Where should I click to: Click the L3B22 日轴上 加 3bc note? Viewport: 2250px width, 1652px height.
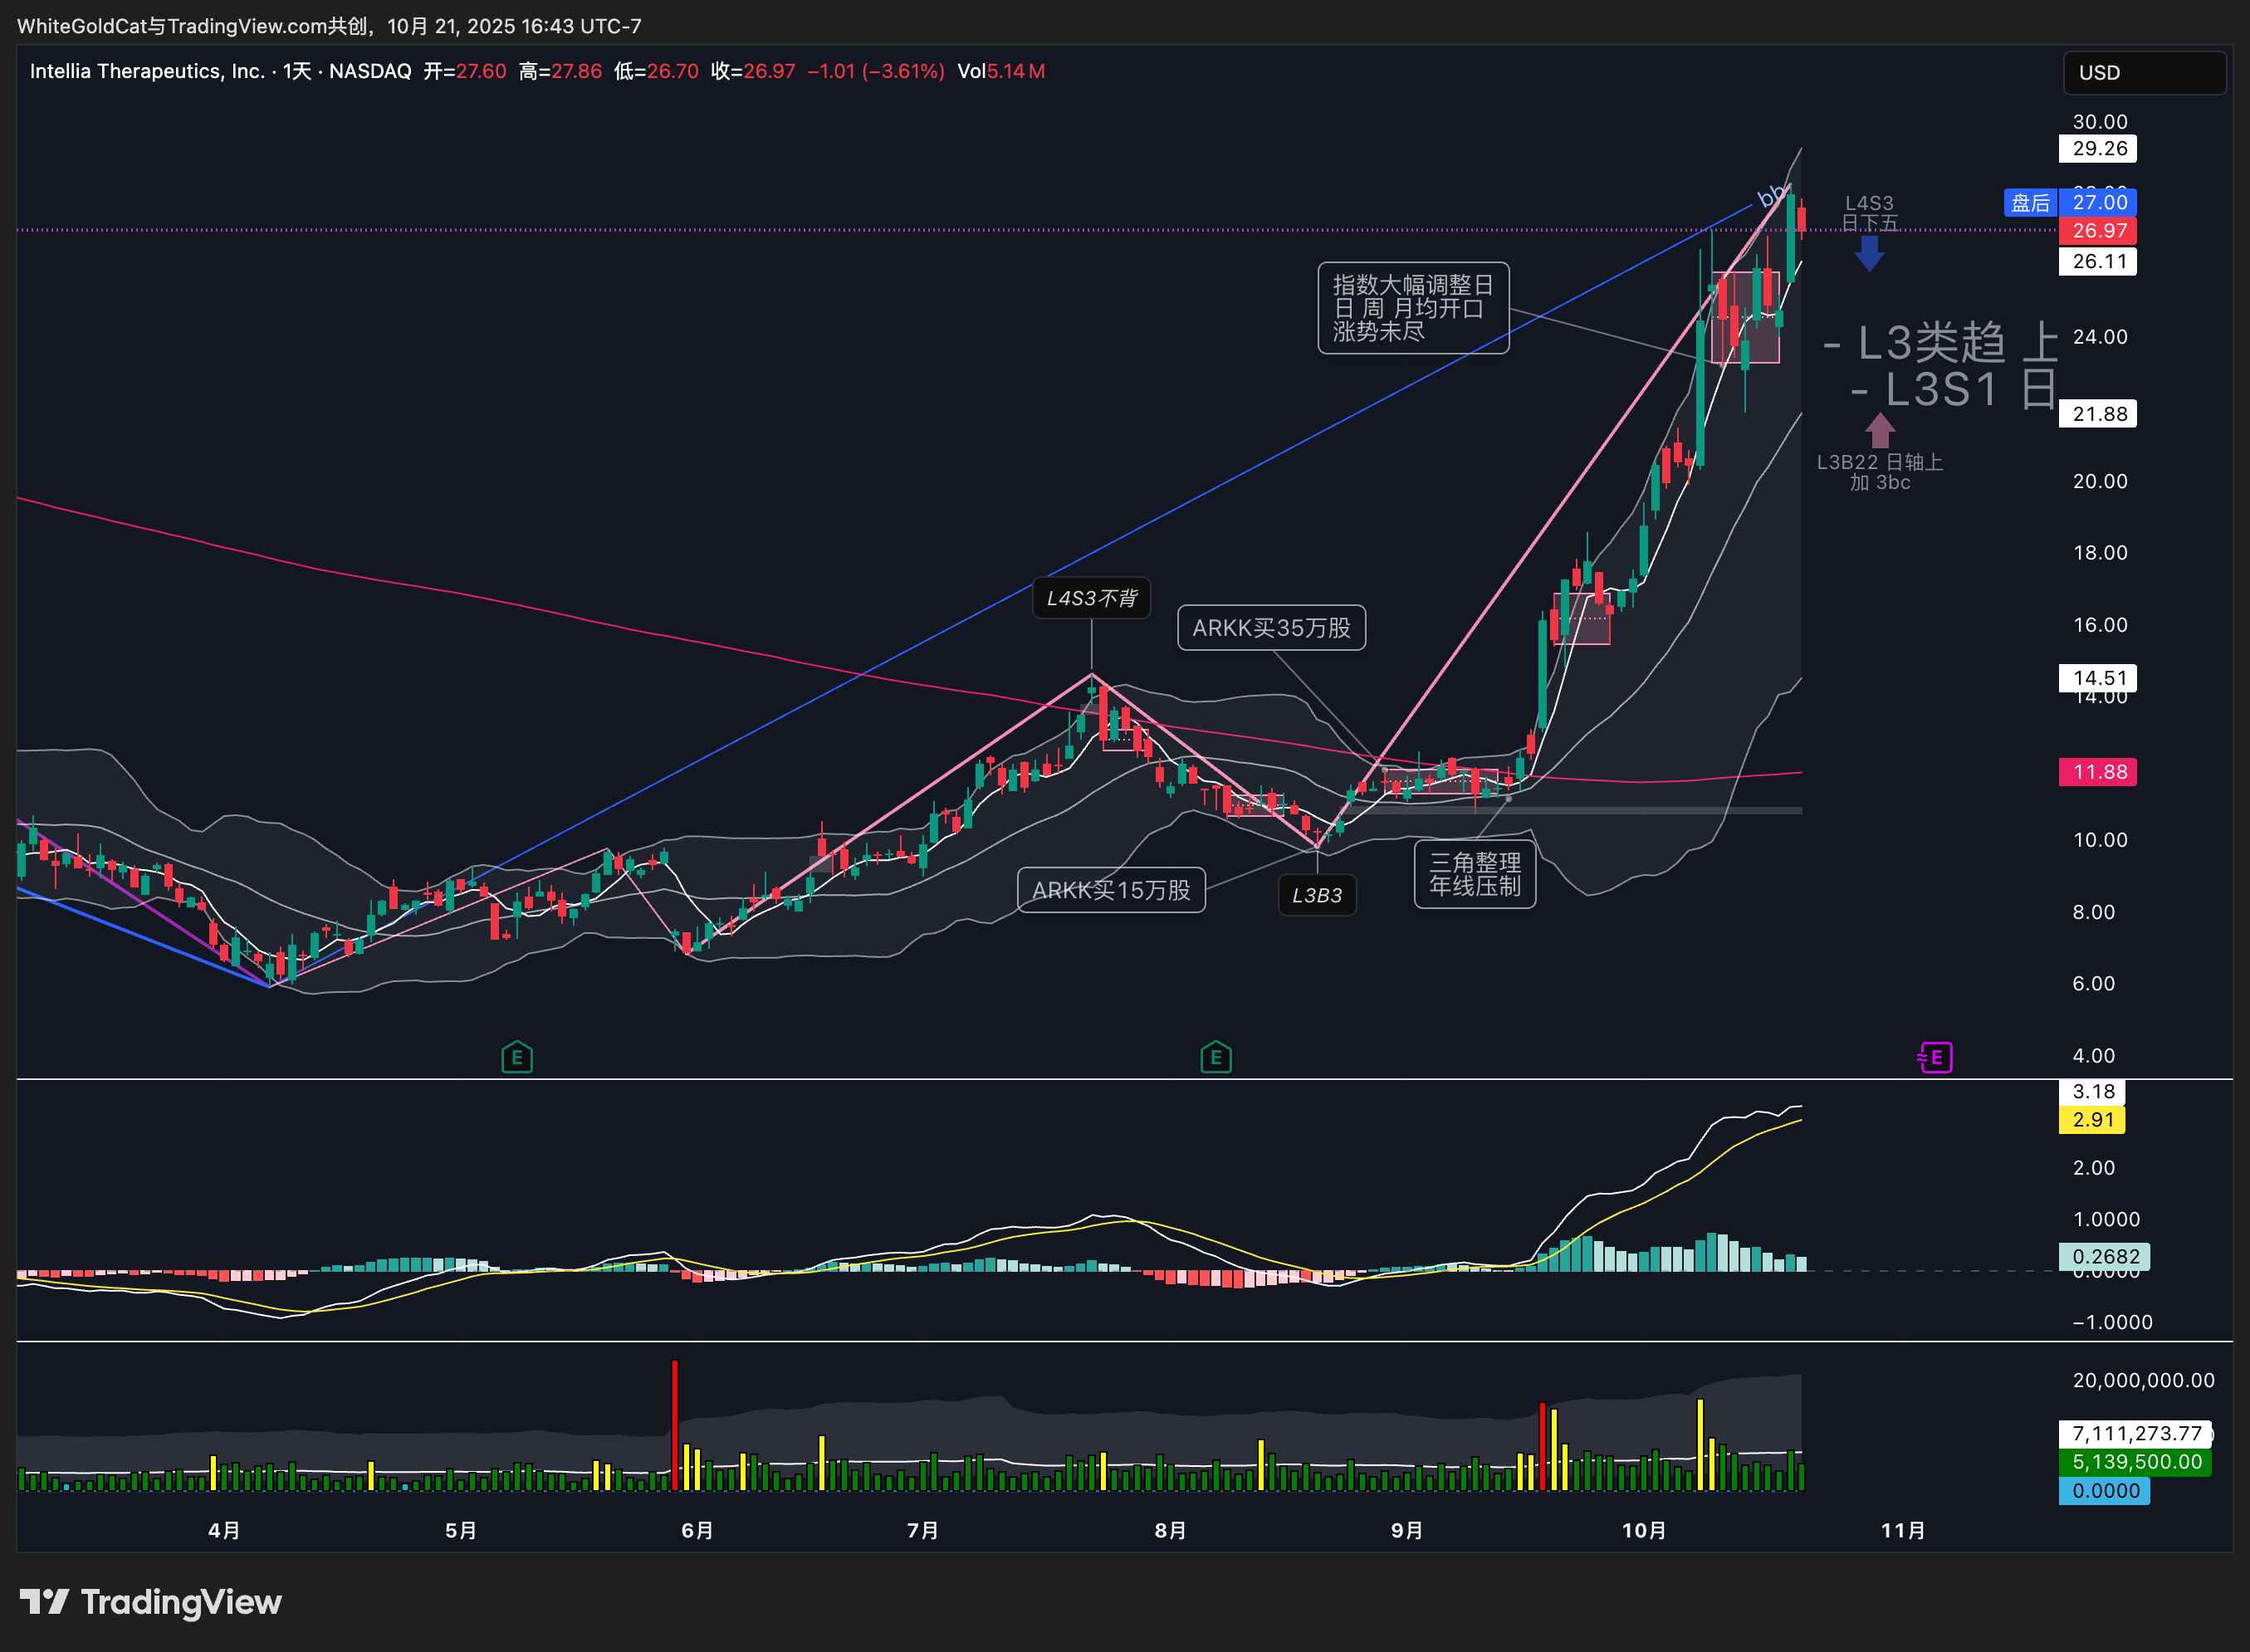1880,472
